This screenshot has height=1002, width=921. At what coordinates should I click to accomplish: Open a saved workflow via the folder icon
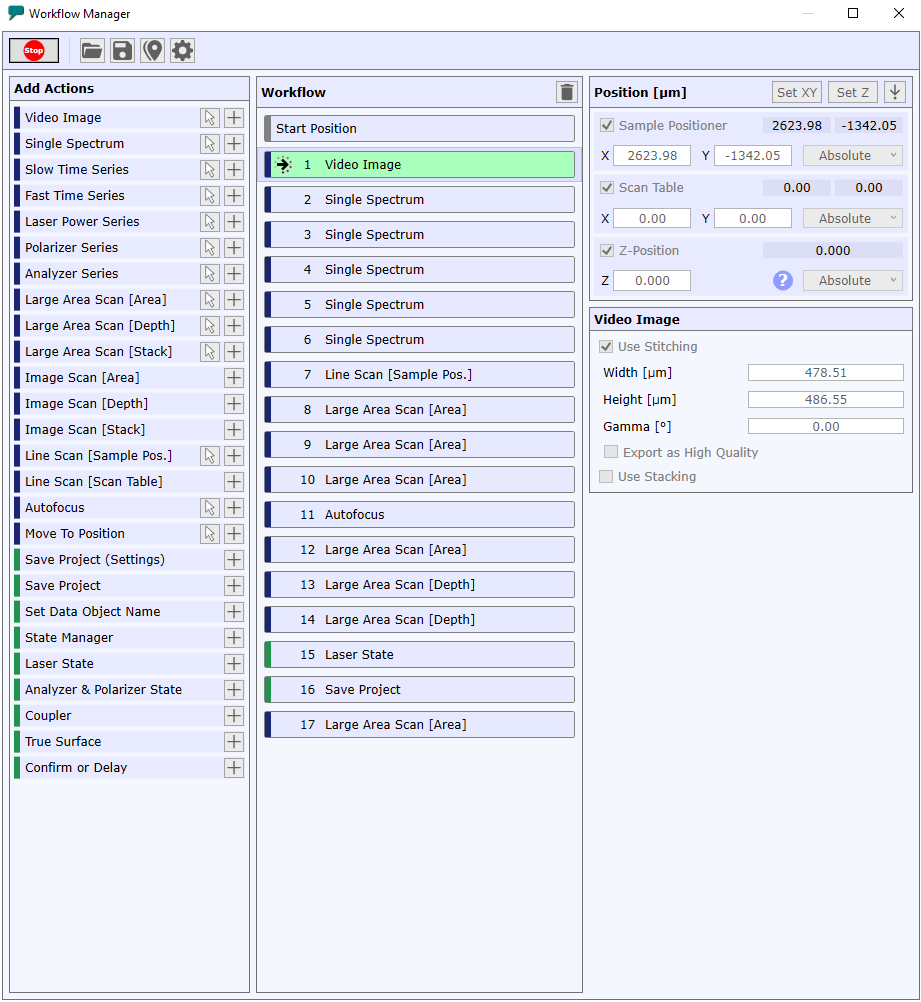91,50
